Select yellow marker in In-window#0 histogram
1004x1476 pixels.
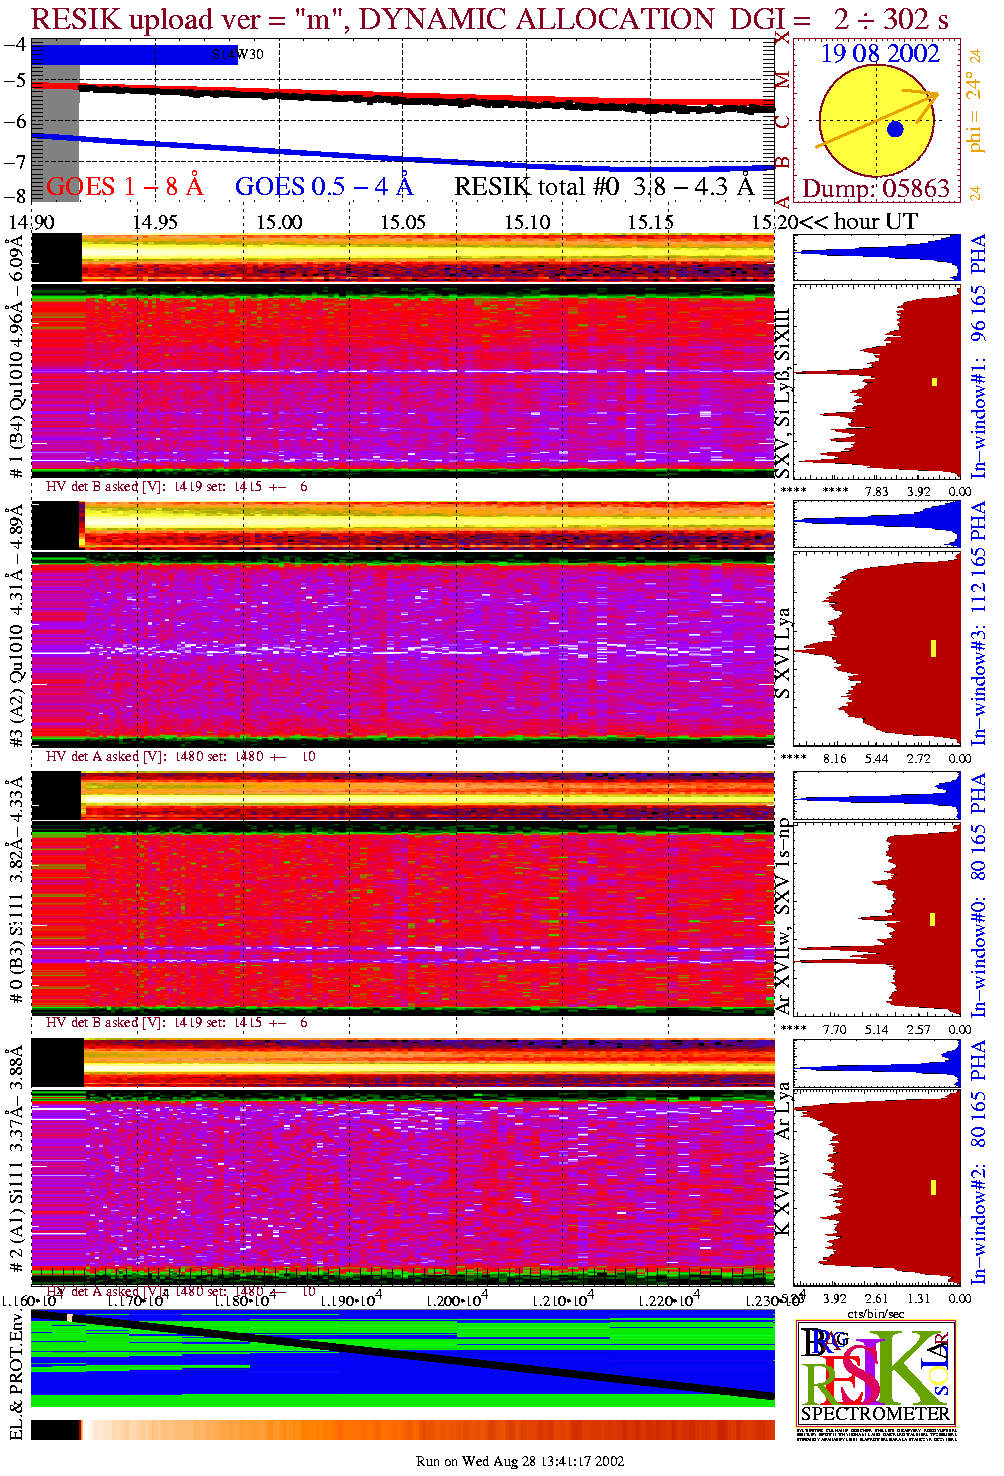(933, 919)
